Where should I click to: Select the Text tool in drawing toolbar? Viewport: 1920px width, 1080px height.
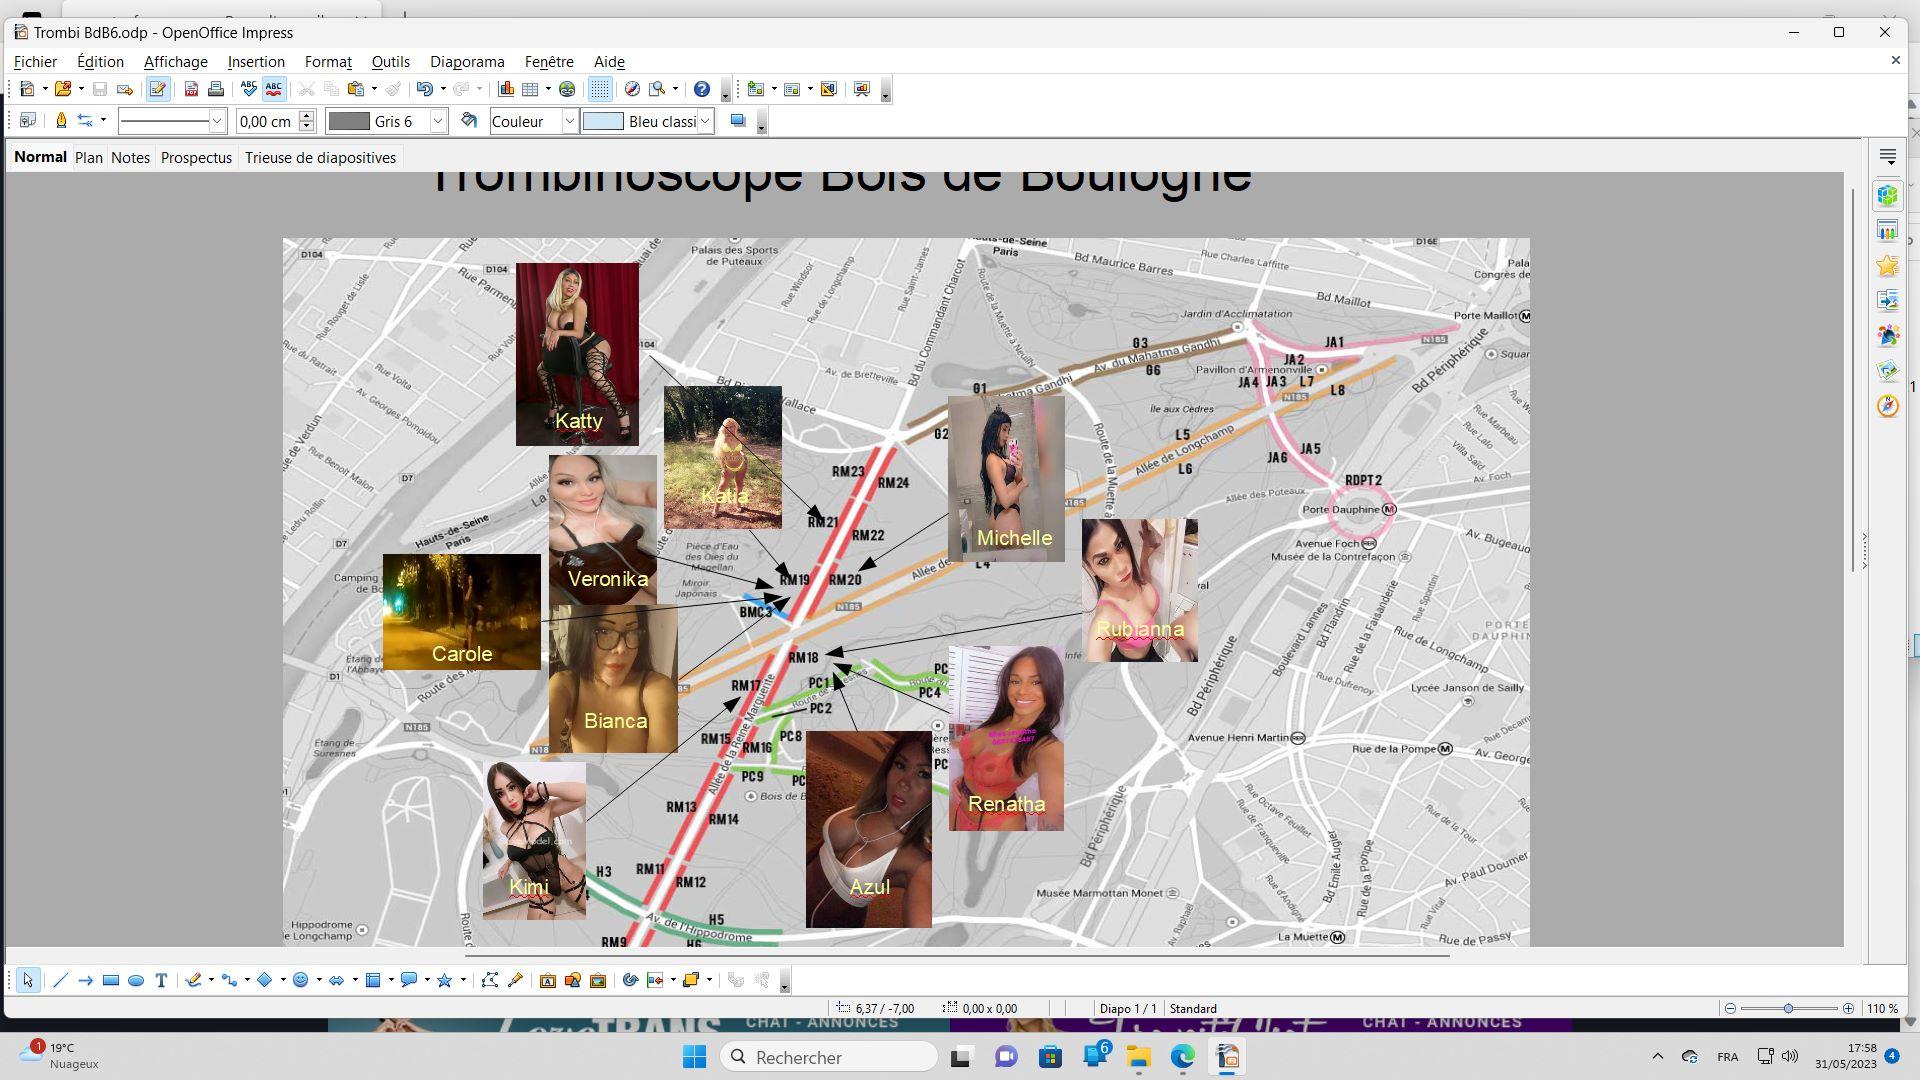161,980
